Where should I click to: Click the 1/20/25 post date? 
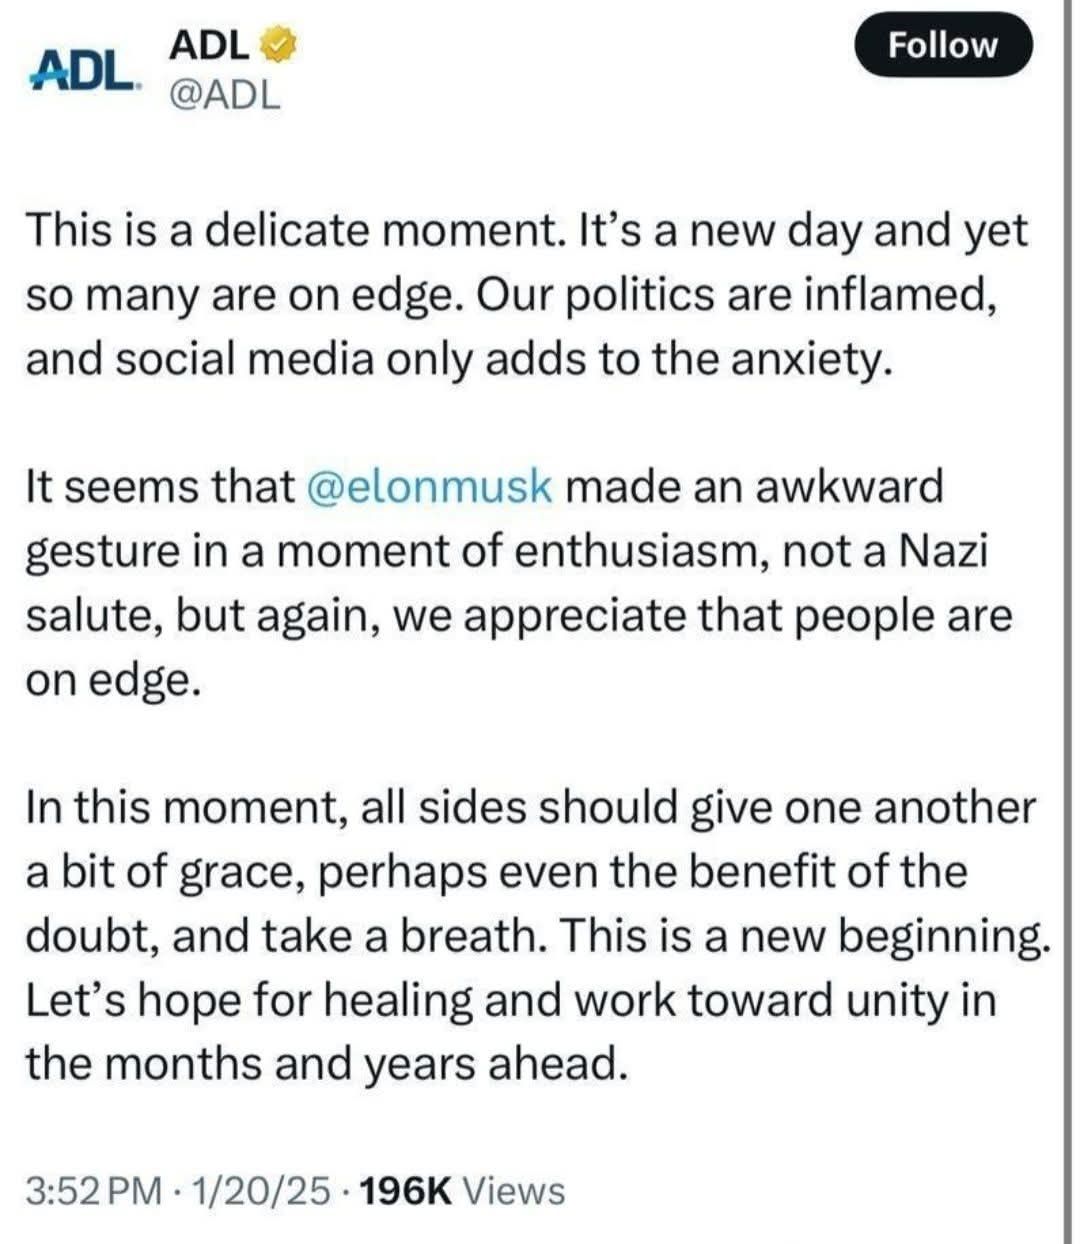pos(263,1191)
